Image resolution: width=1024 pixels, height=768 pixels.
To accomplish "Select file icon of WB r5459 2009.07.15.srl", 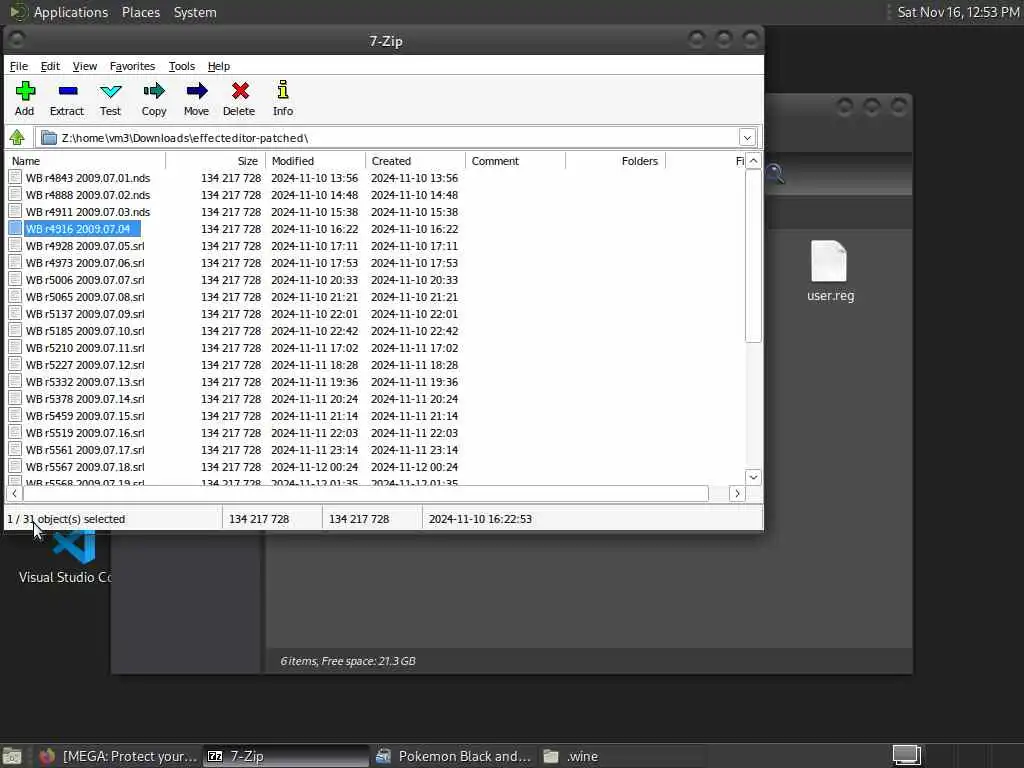I will 15,415.
